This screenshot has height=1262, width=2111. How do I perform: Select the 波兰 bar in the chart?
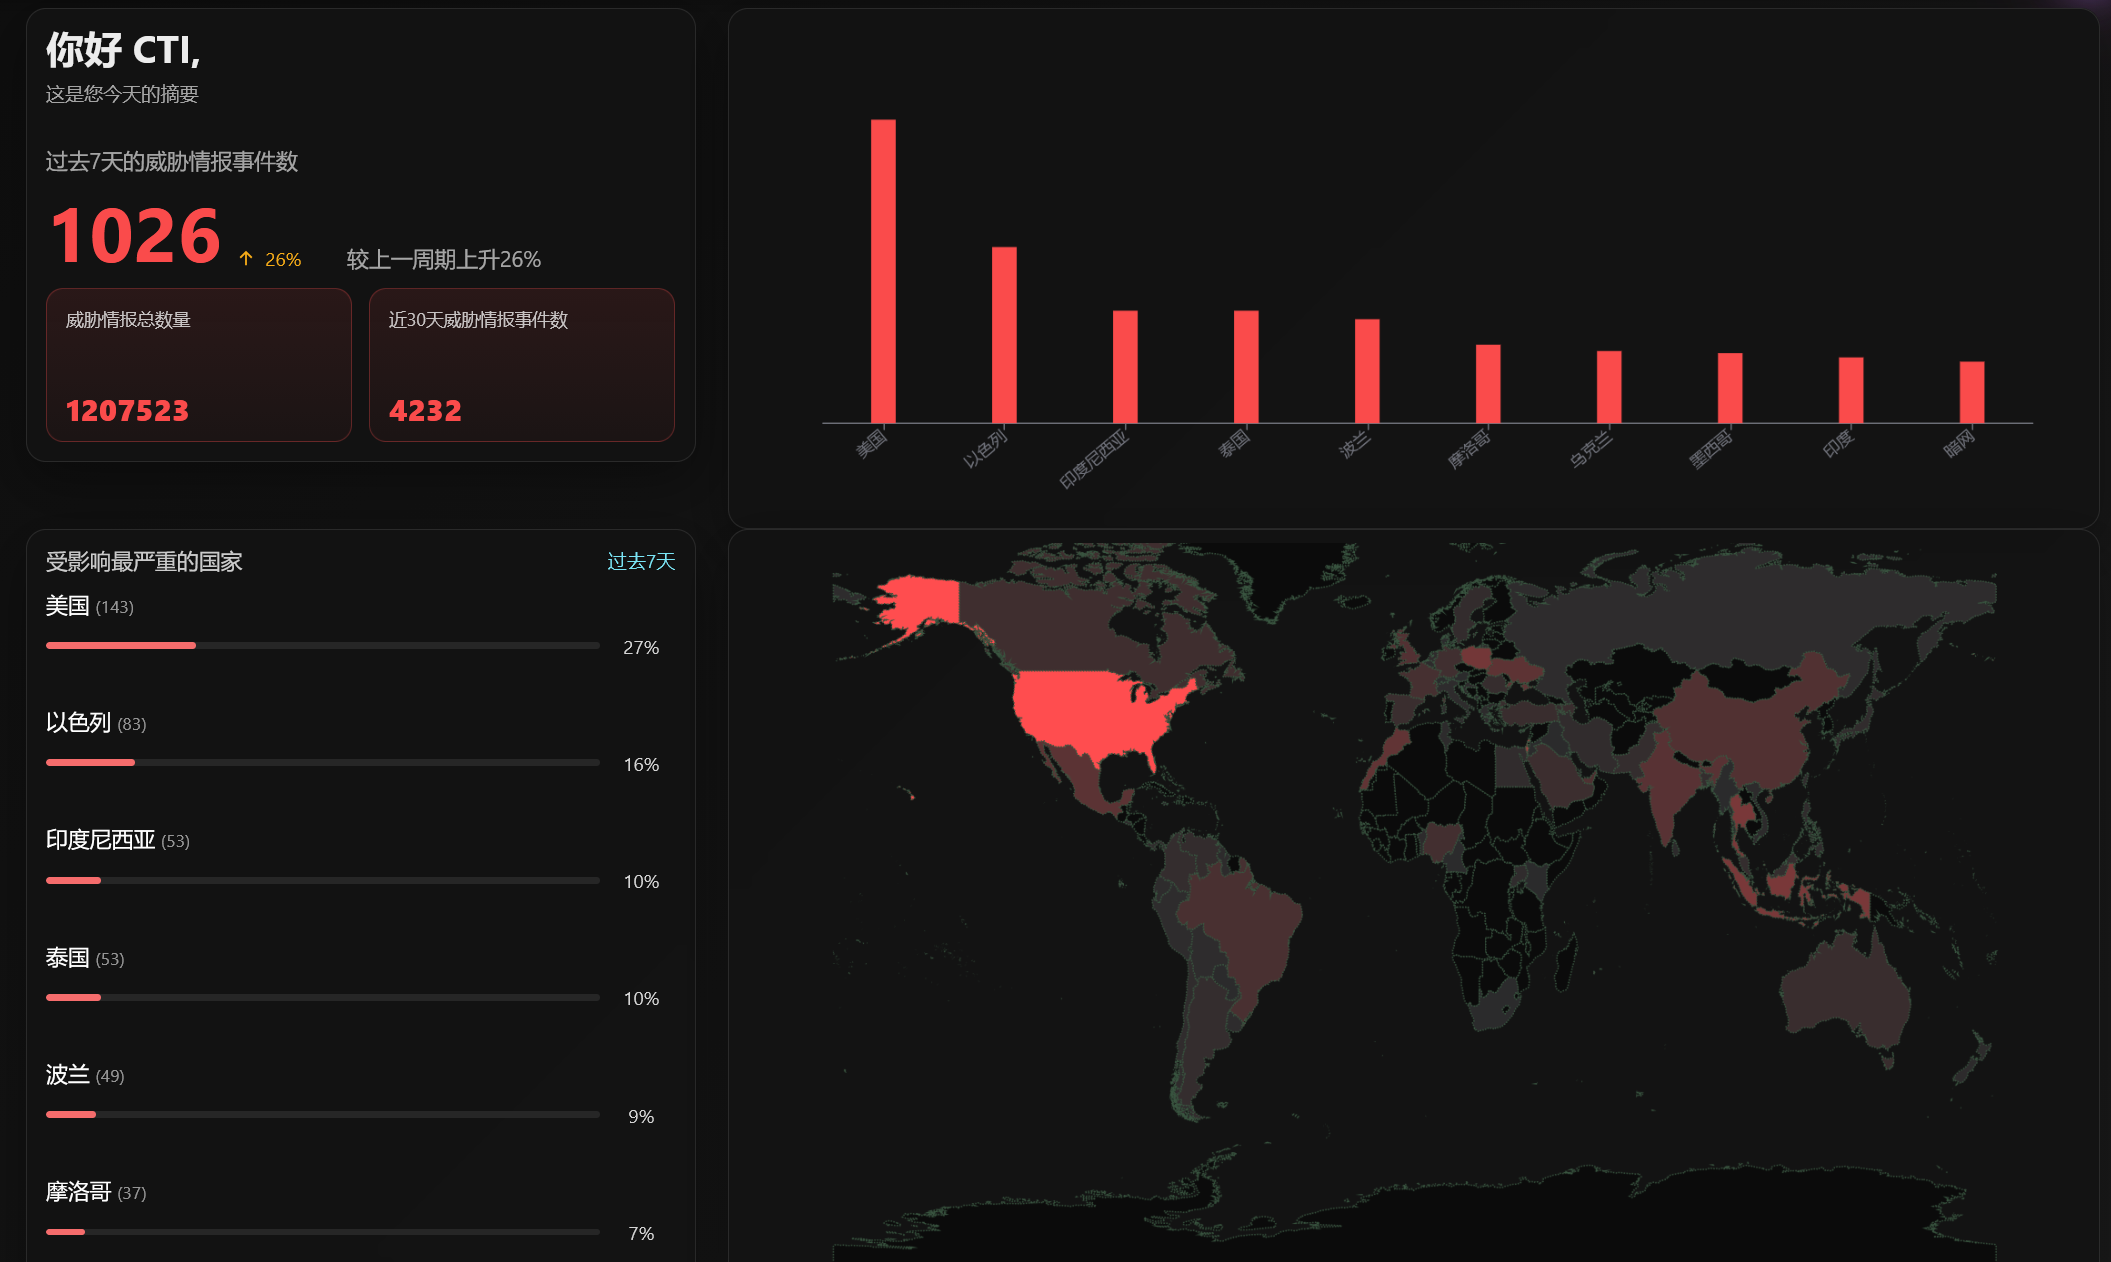pos(1367,371)
